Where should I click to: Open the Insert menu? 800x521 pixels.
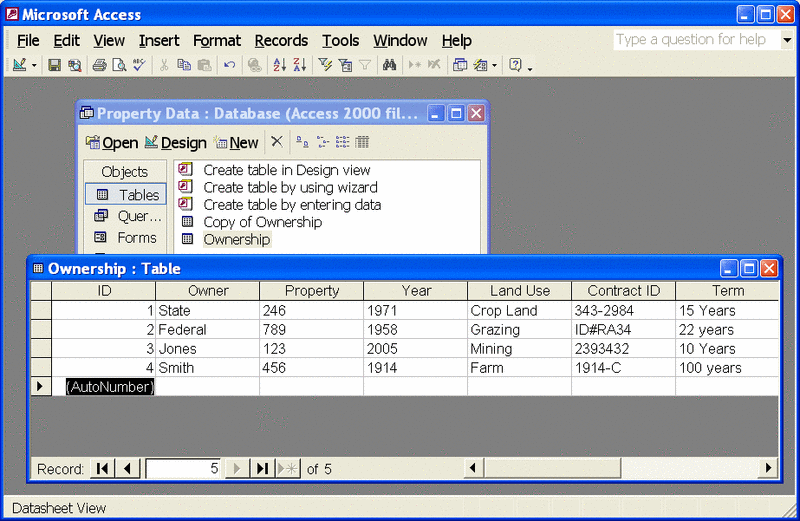pos(159,40)
